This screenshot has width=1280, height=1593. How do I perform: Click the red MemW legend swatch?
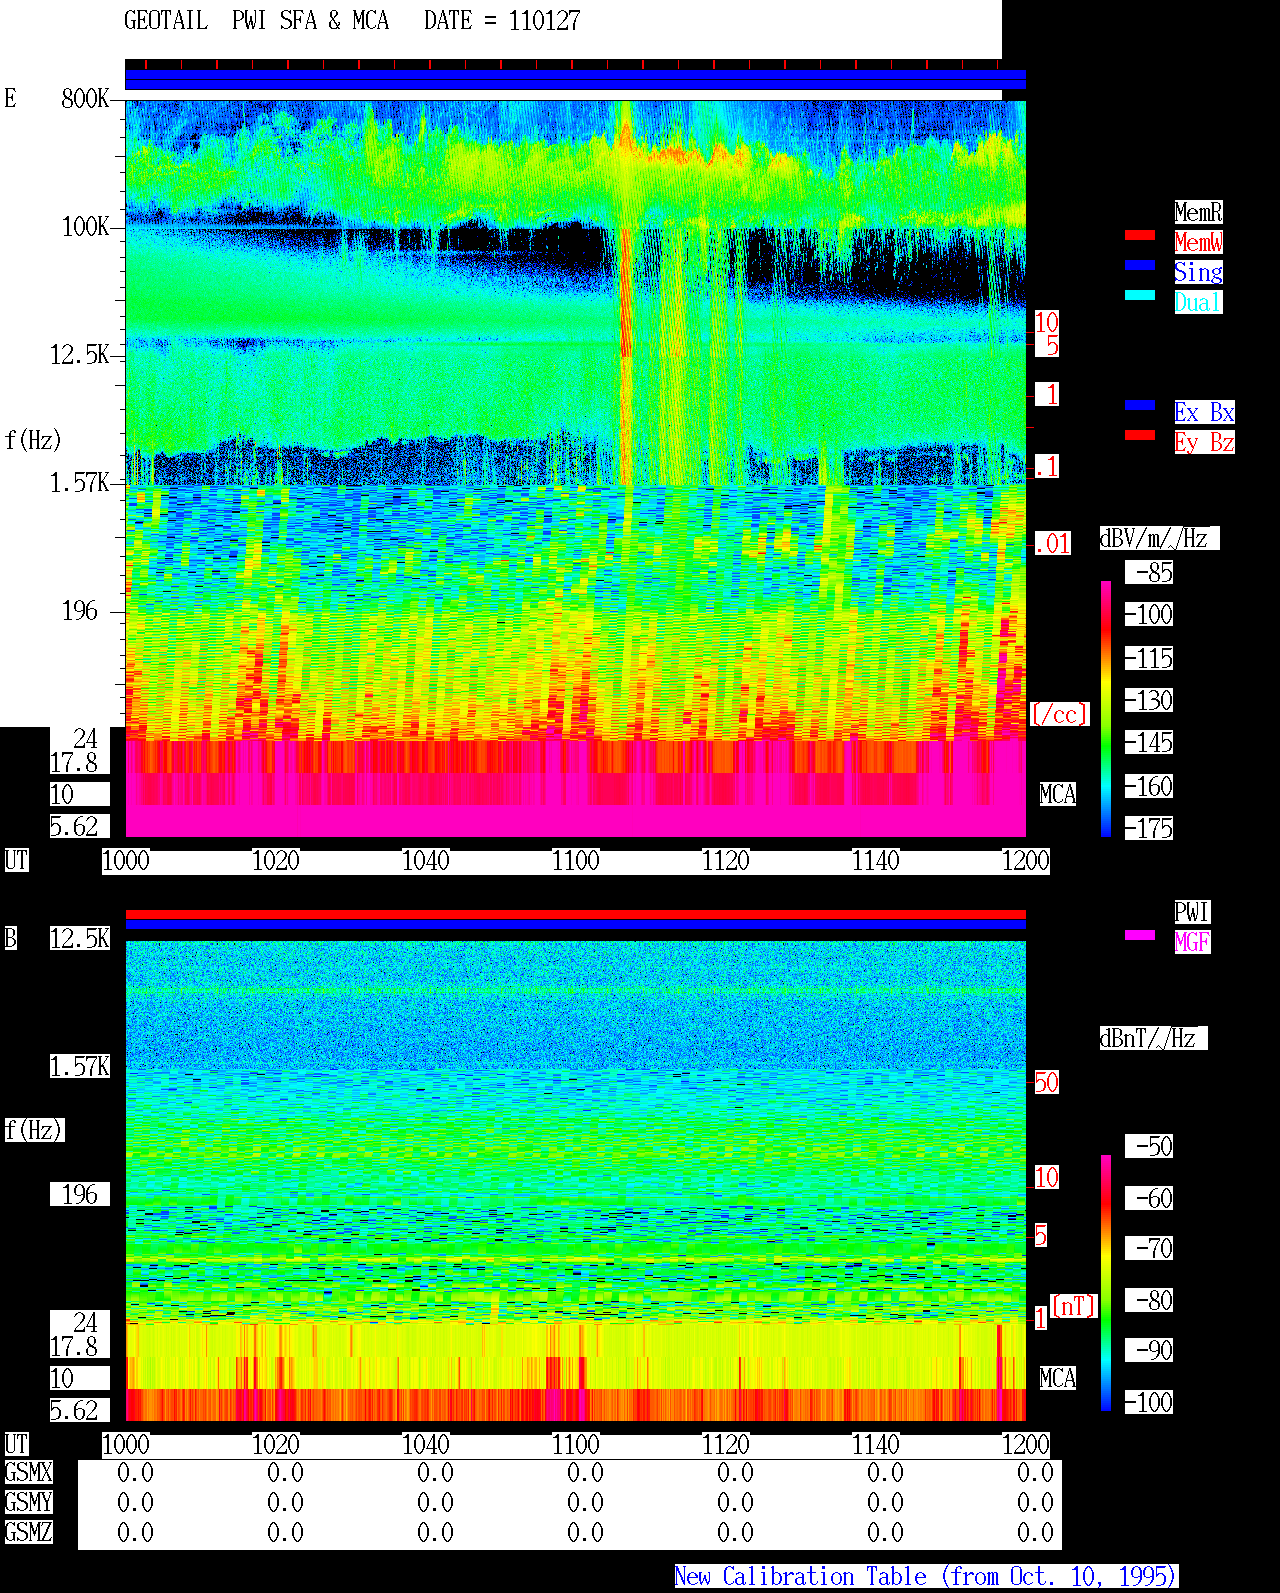(1140, 236)
